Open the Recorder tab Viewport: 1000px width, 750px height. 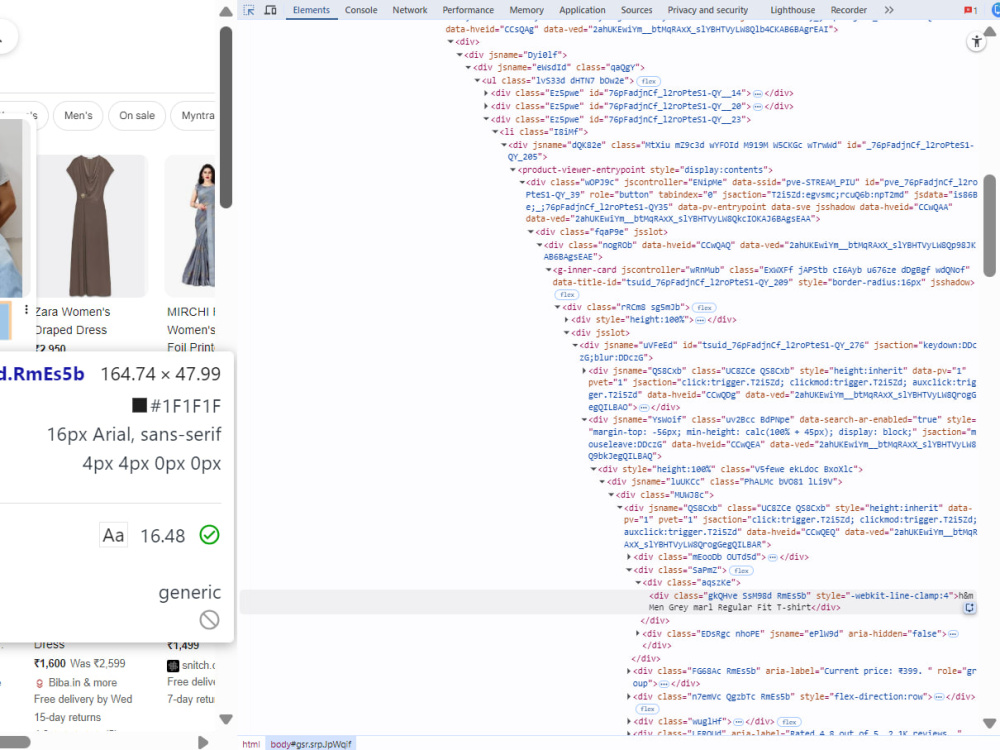point(849,10)
